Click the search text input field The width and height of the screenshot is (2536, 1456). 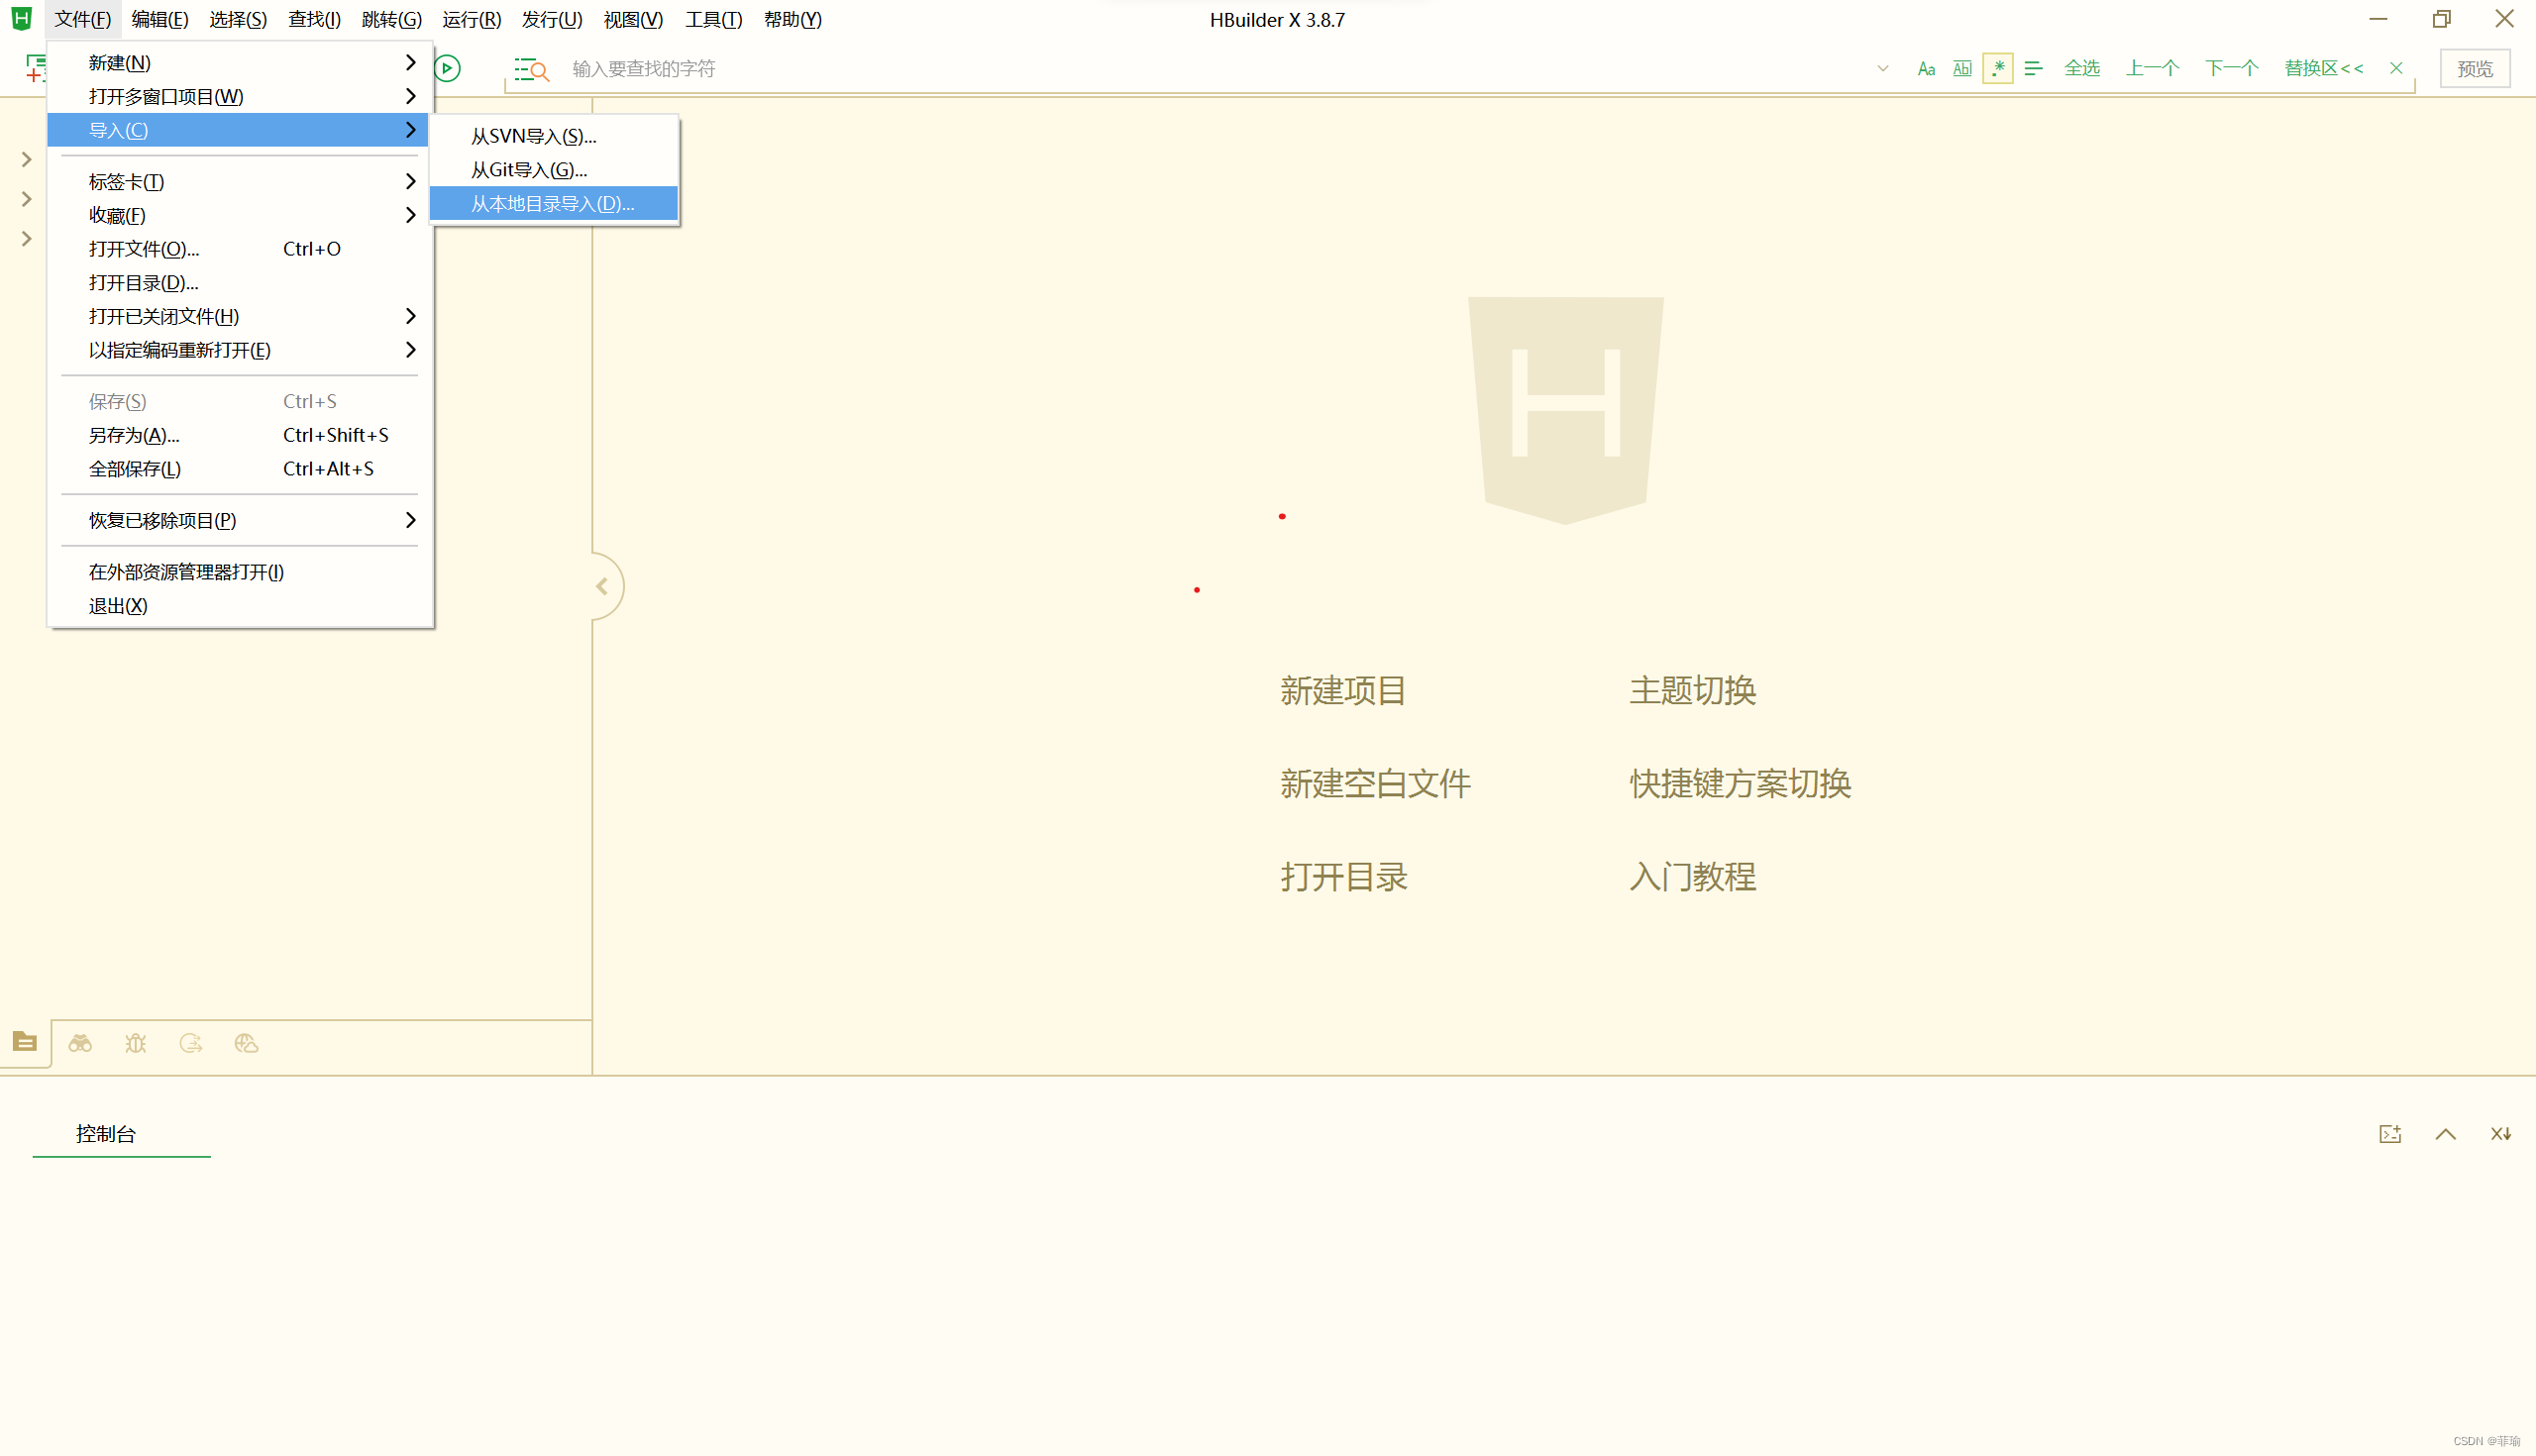coord(1215,69)
